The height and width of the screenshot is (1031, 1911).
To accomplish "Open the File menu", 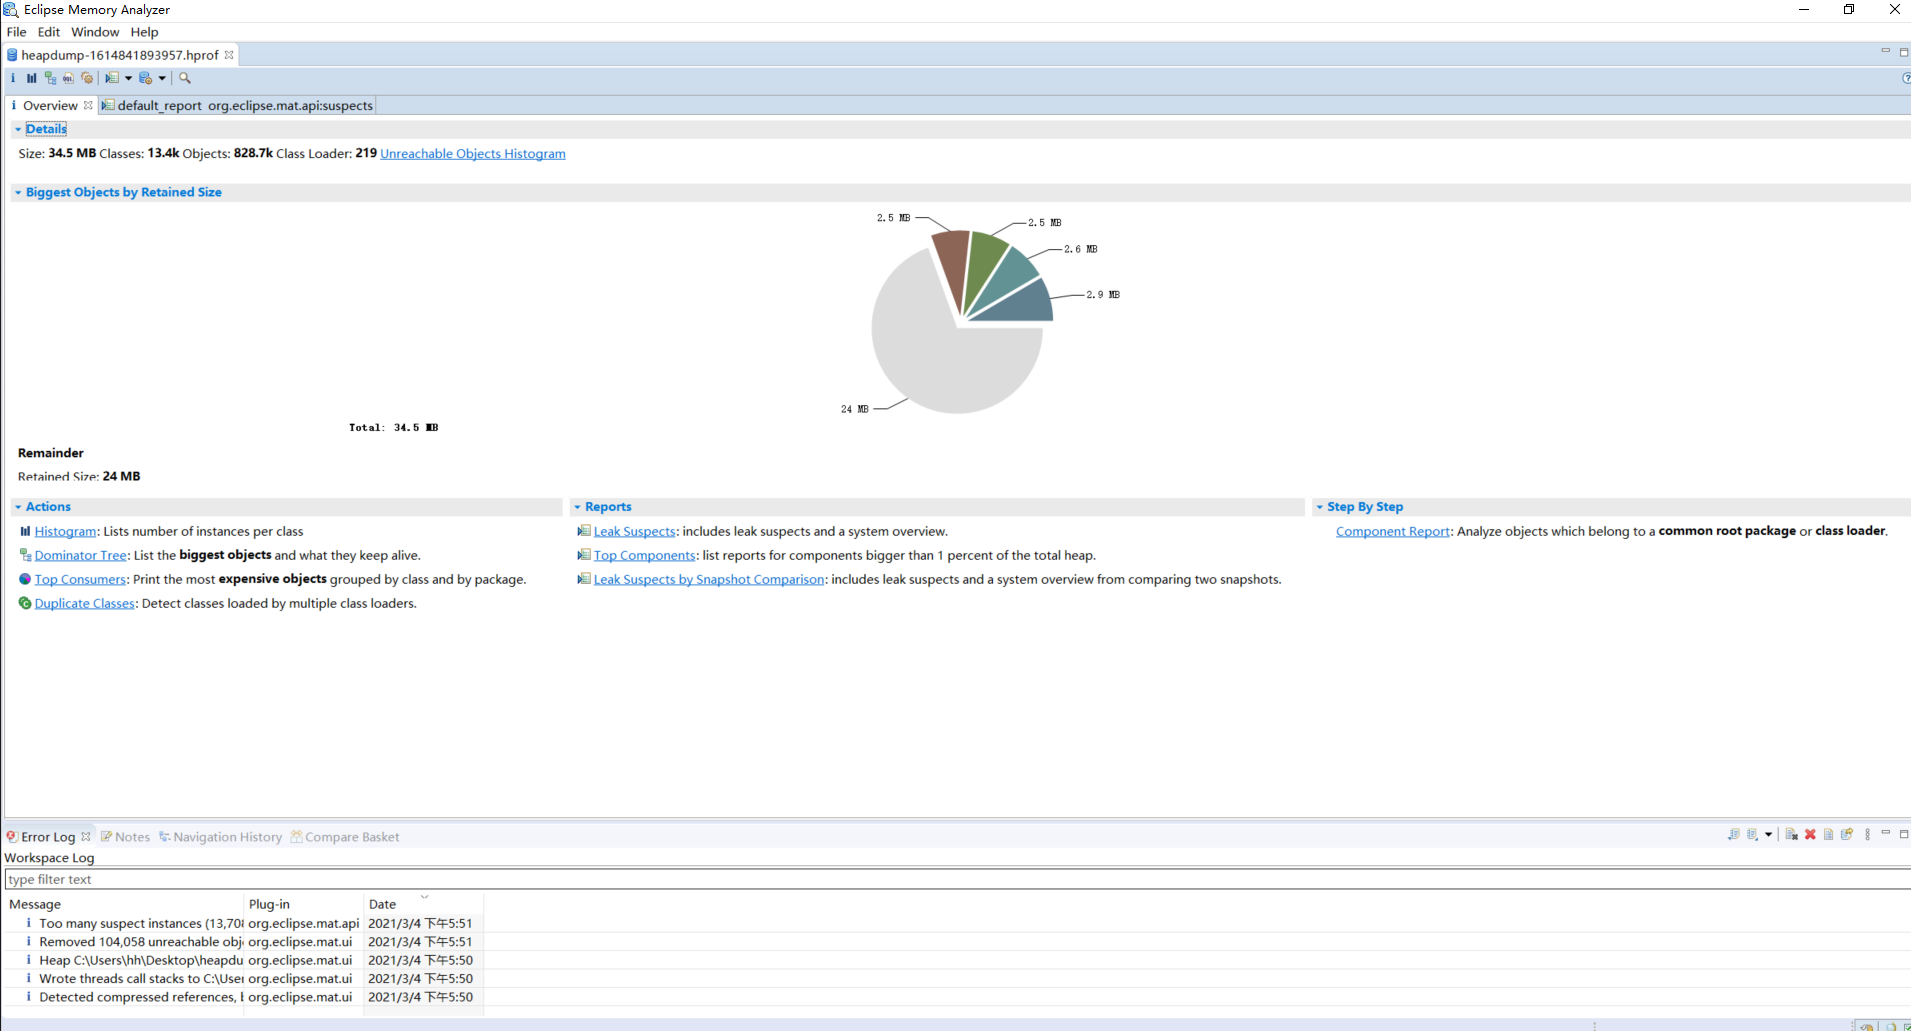I will coord(16,32).
